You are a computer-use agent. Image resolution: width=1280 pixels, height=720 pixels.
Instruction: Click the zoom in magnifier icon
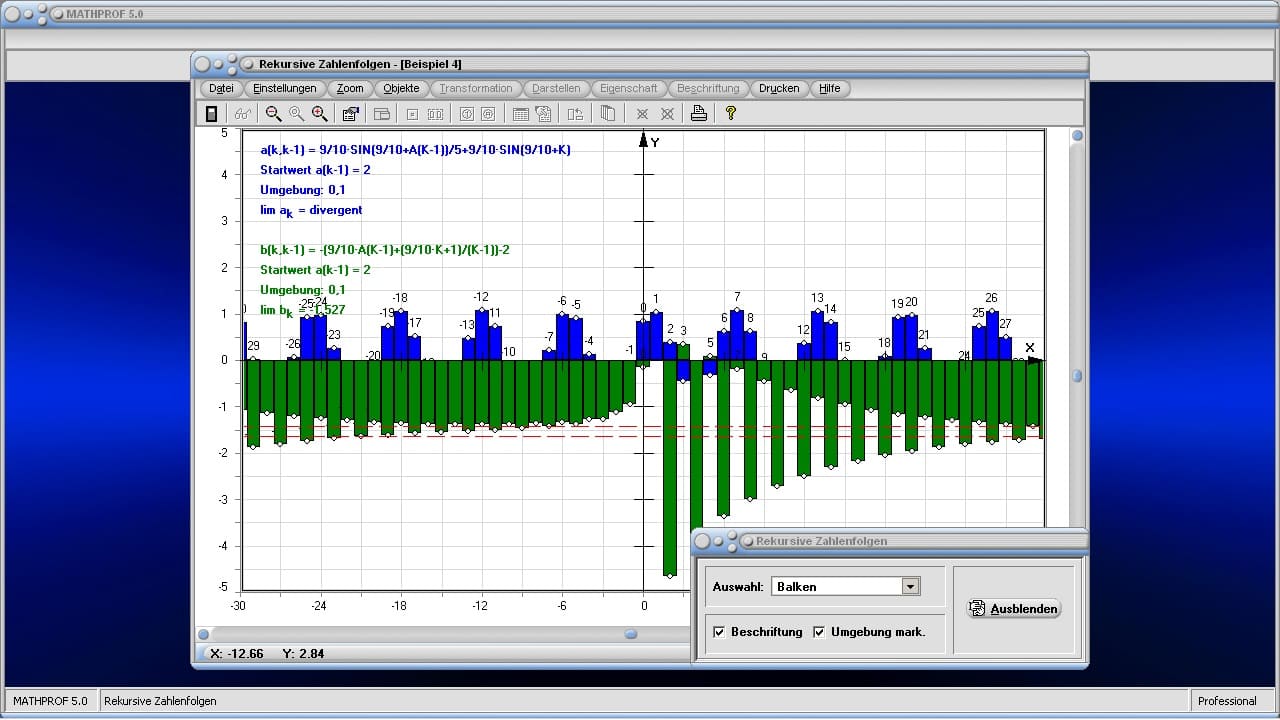[319, 114]
